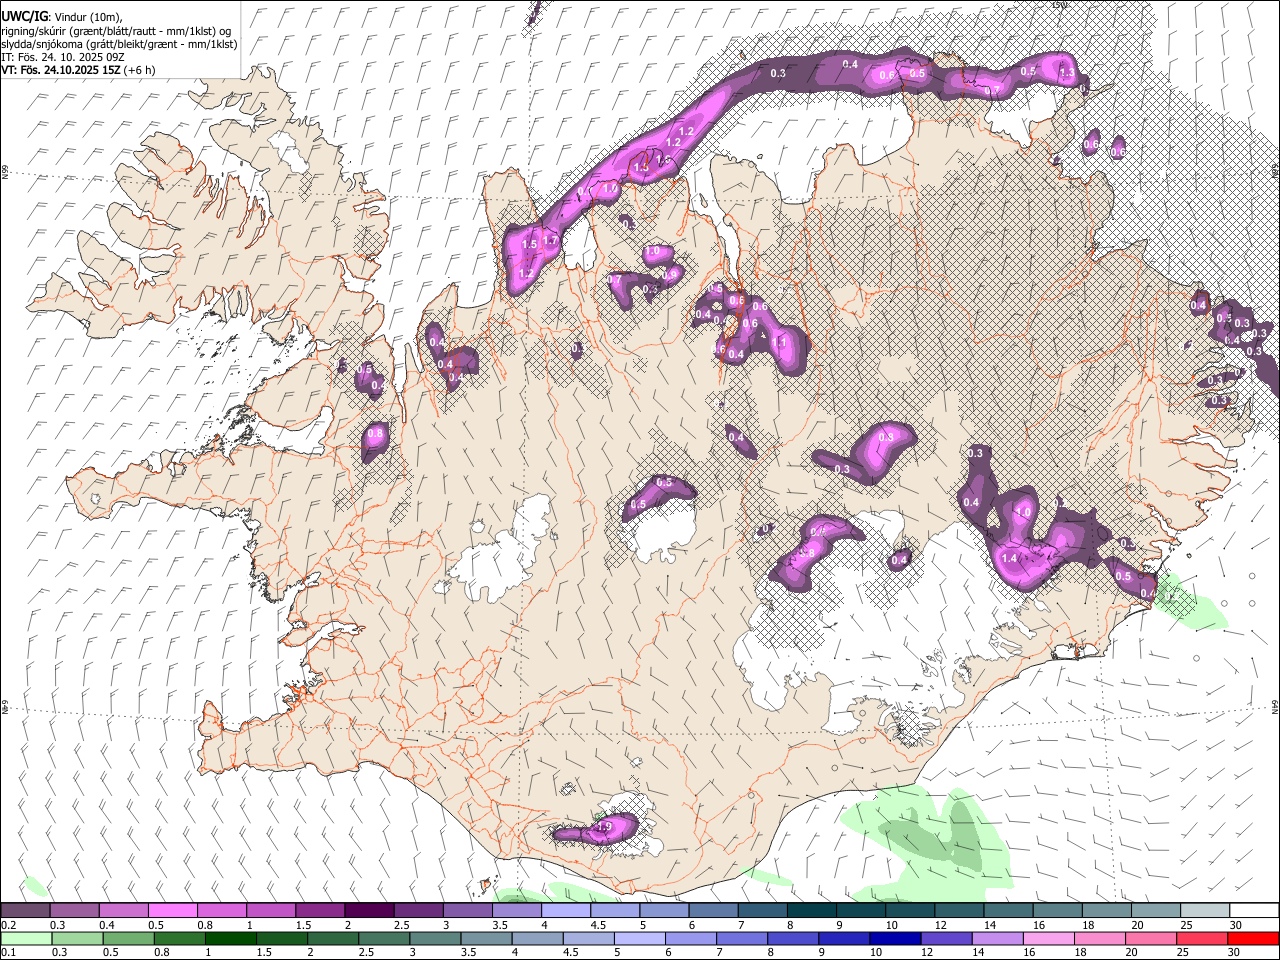Screen dimensions: 1280x960
Task: Click the deep blue lower swatch labeled 10
Action: click(x=893, y=939)
